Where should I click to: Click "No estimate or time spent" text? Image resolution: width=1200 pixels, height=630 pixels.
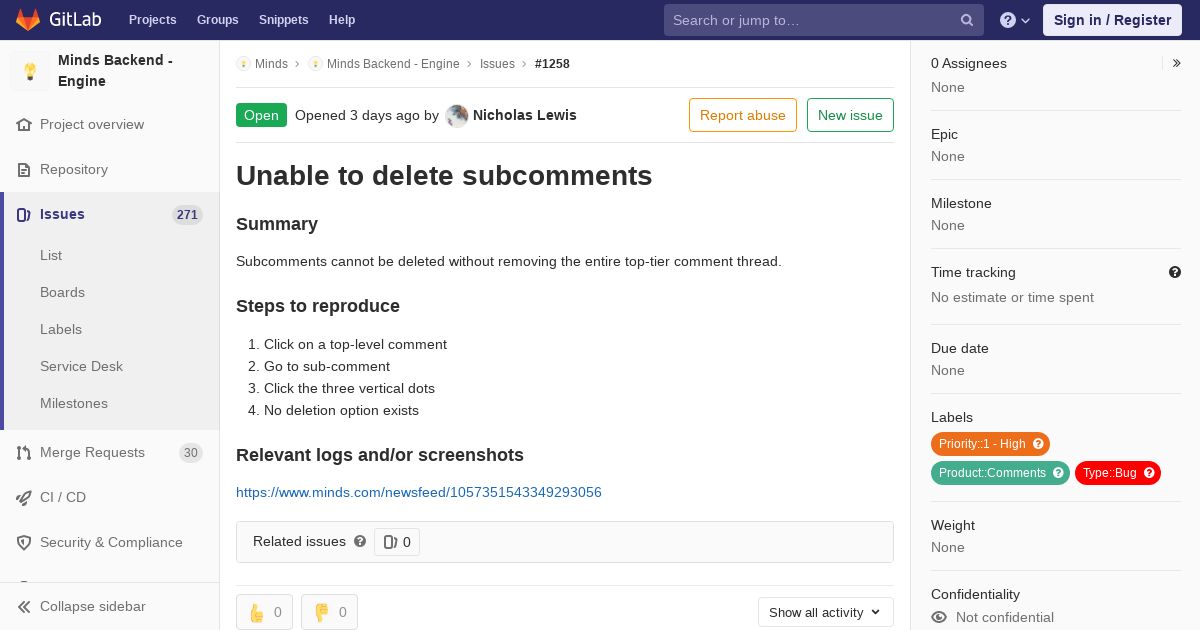(1012, 297)
